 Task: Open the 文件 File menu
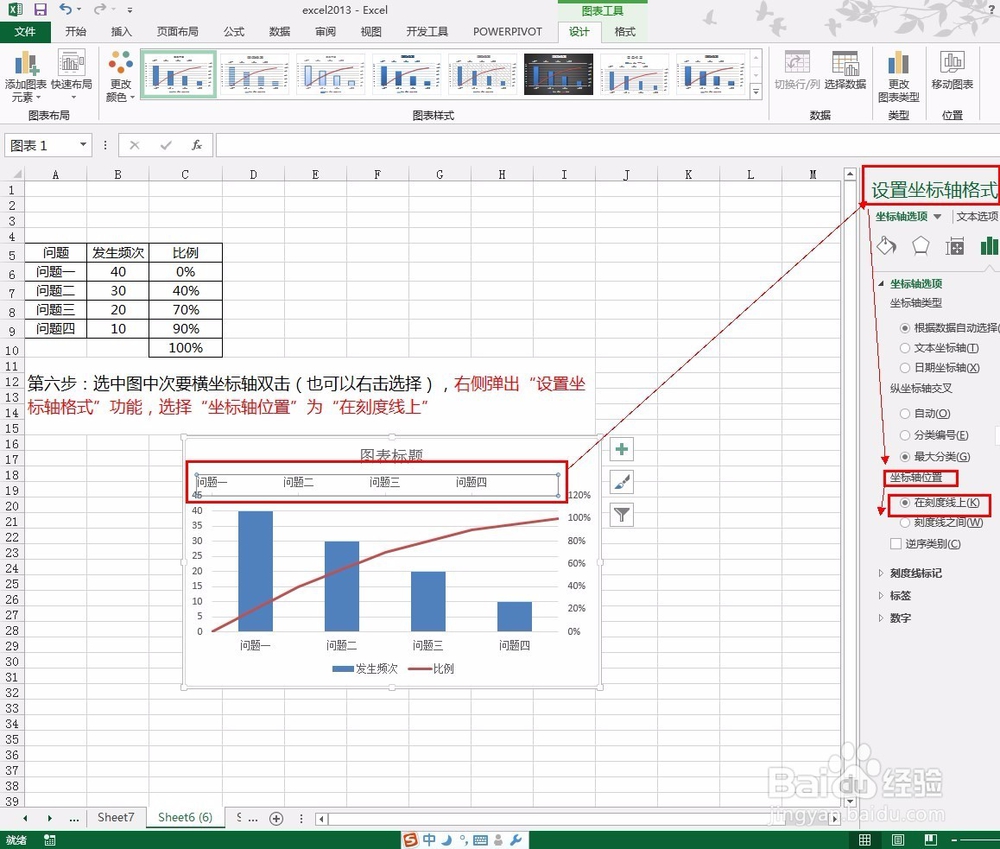coord(25,31)
